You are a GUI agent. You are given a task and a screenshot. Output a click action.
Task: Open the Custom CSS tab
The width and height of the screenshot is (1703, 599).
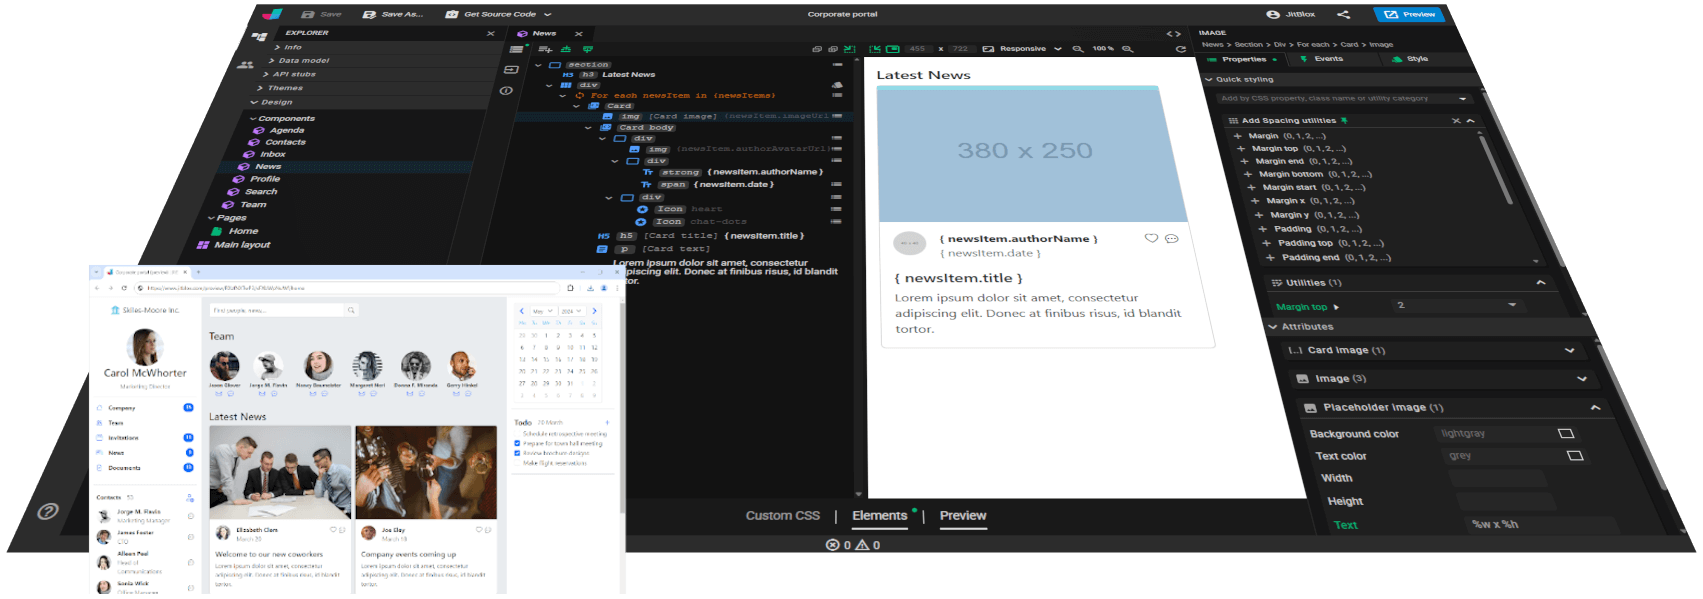(x=783, y=516)
